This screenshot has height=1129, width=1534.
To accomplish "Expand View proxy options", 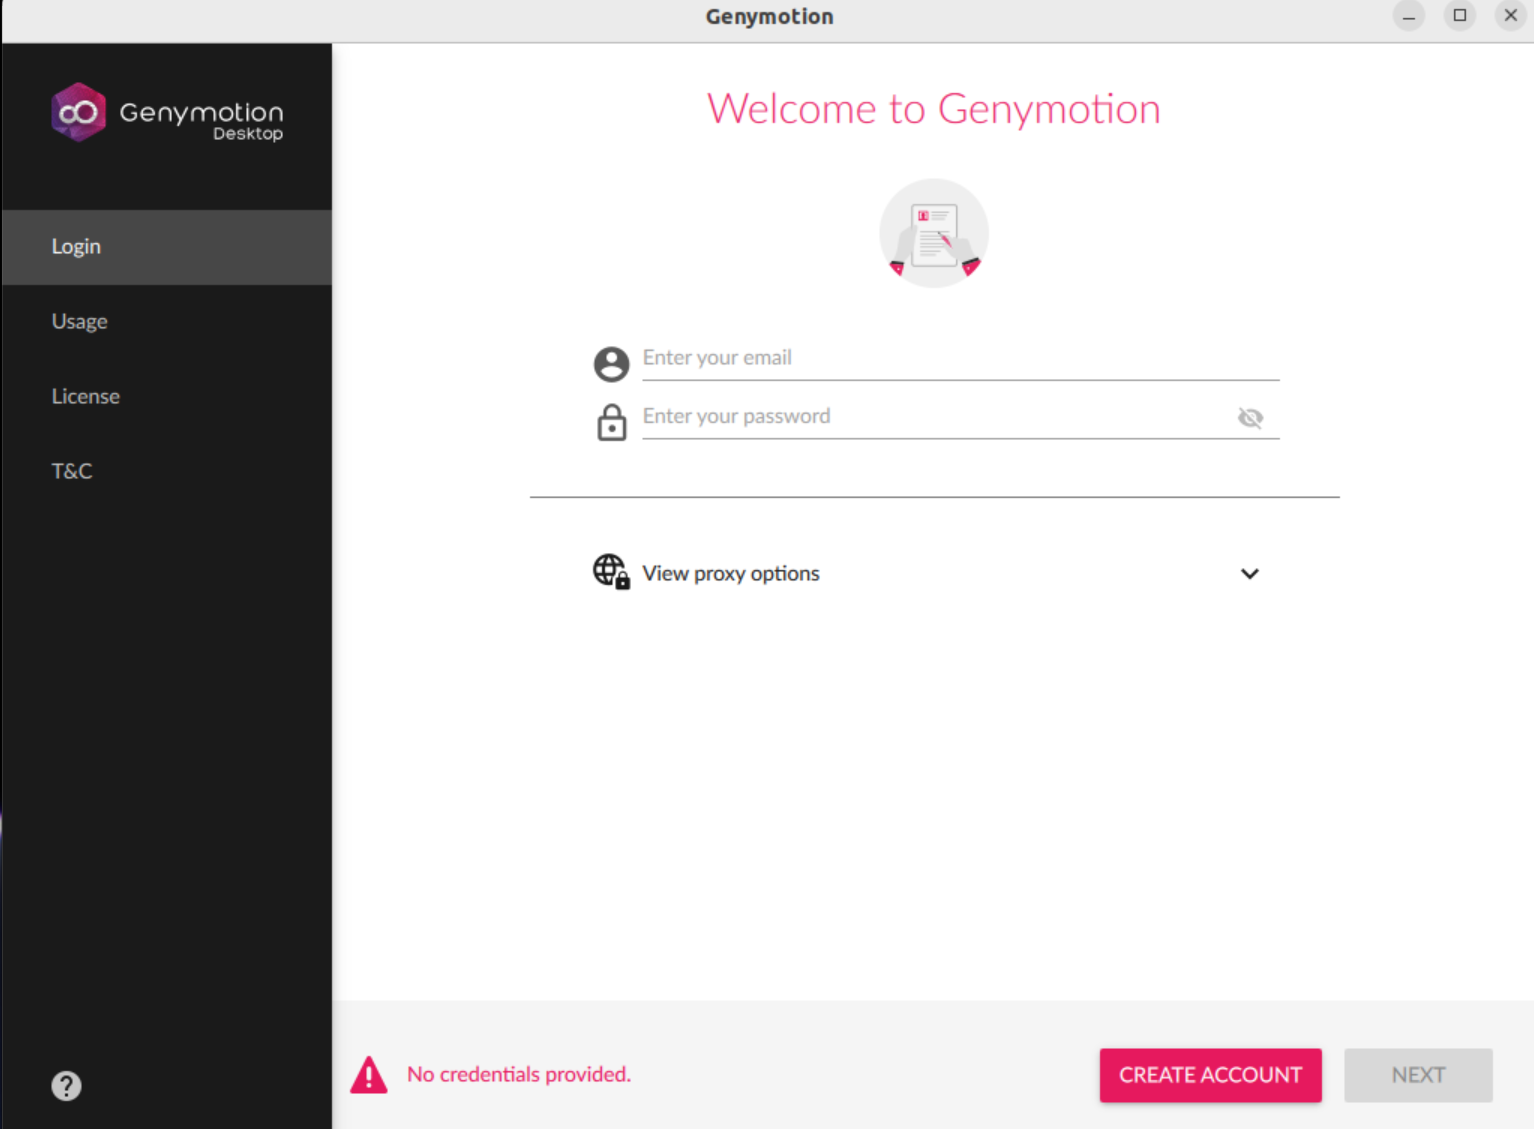I will (x=731, y=573).
